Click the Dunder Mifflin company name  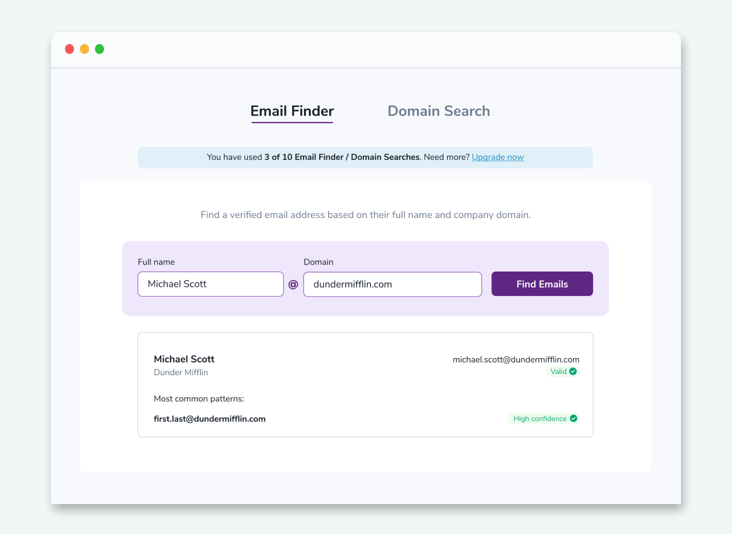tap(181, 373)
